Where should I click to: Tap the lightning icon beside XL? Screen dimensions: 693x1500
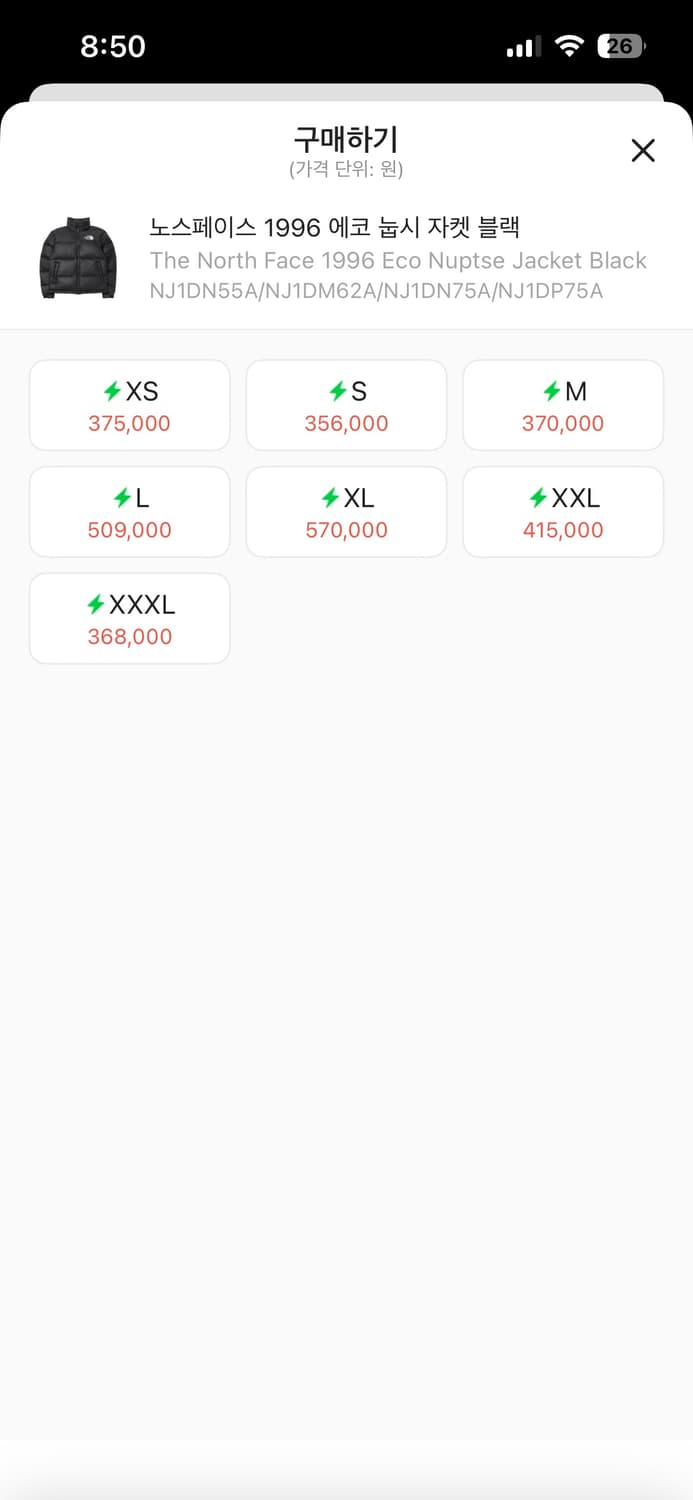click(x=330, y=497)
